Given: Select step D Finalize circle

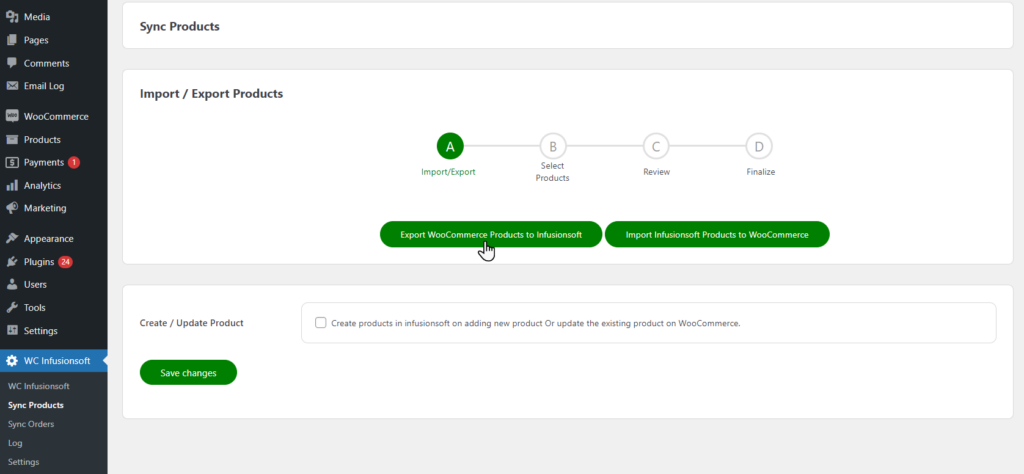Looking at the screenshot, I should [759, 147].
